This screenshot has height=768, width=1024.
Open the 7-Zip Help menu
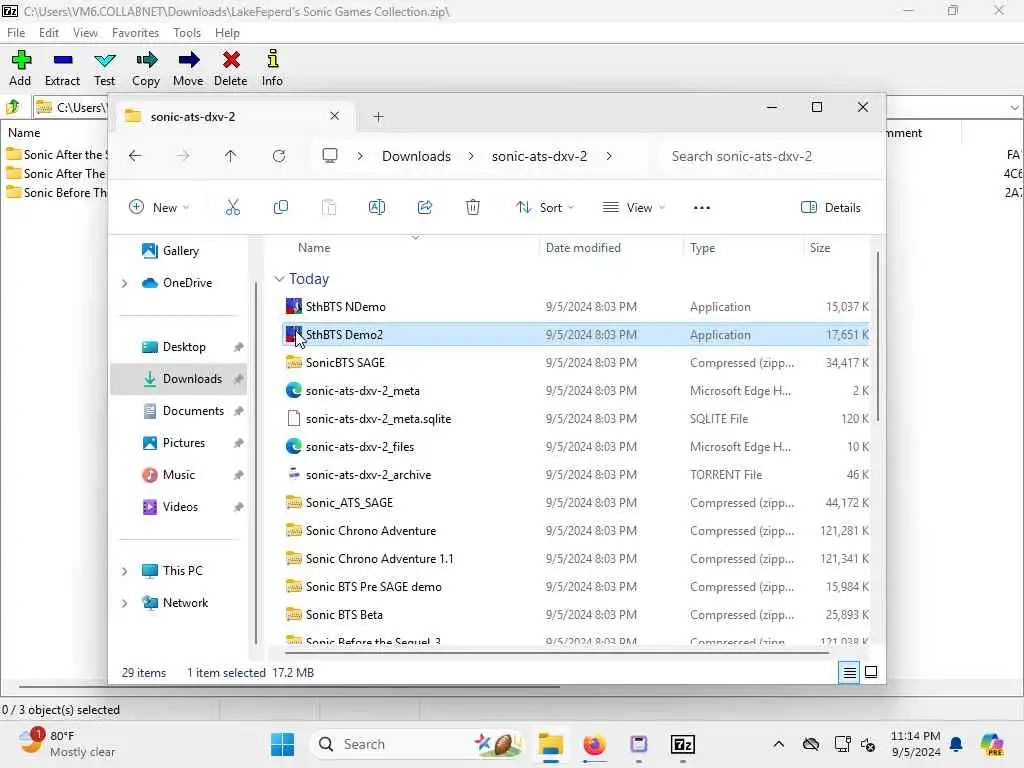(x=227, y=33)
